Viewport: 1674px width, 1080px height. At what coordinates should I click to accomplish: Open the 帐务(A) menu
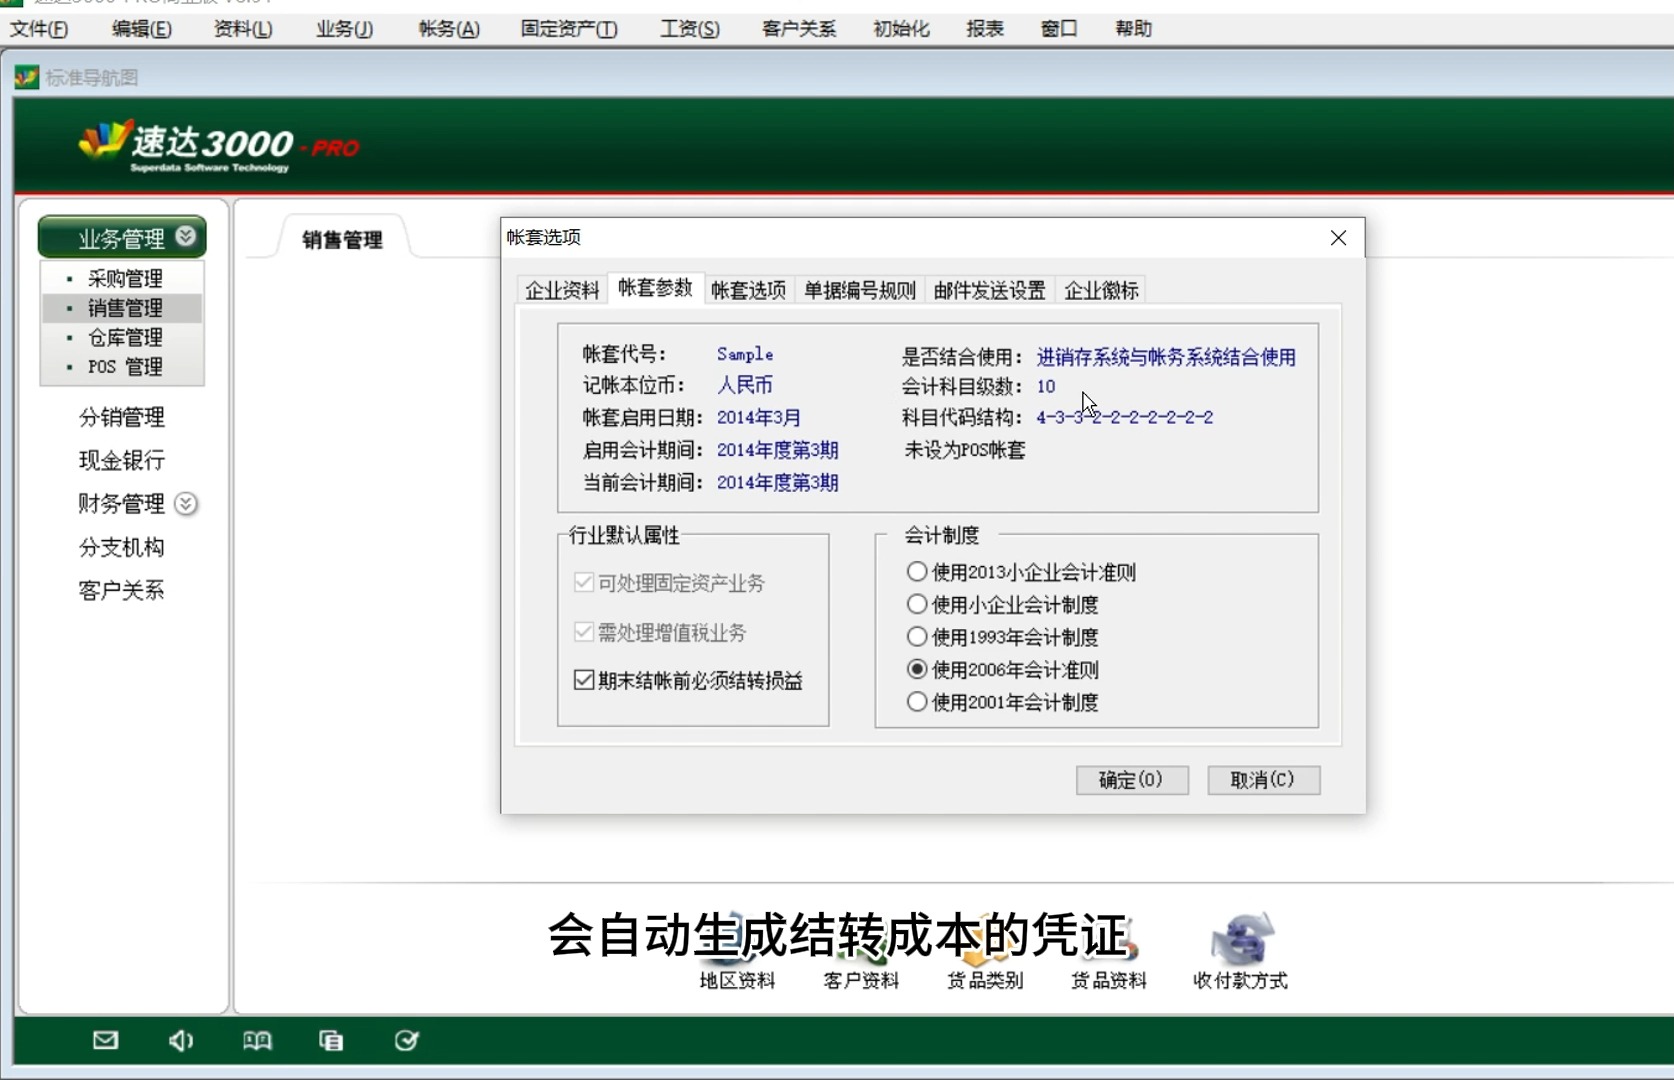pyautogui.click(x=449, y=29)
